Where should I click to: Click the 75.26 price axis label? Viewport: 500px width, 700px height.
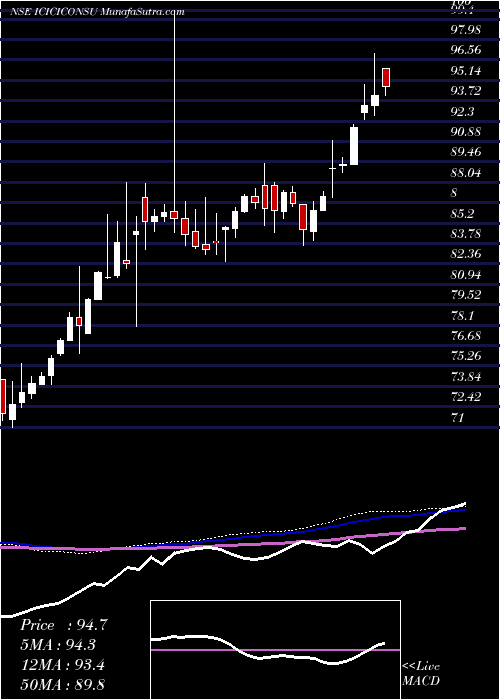(x=466, y=357)
